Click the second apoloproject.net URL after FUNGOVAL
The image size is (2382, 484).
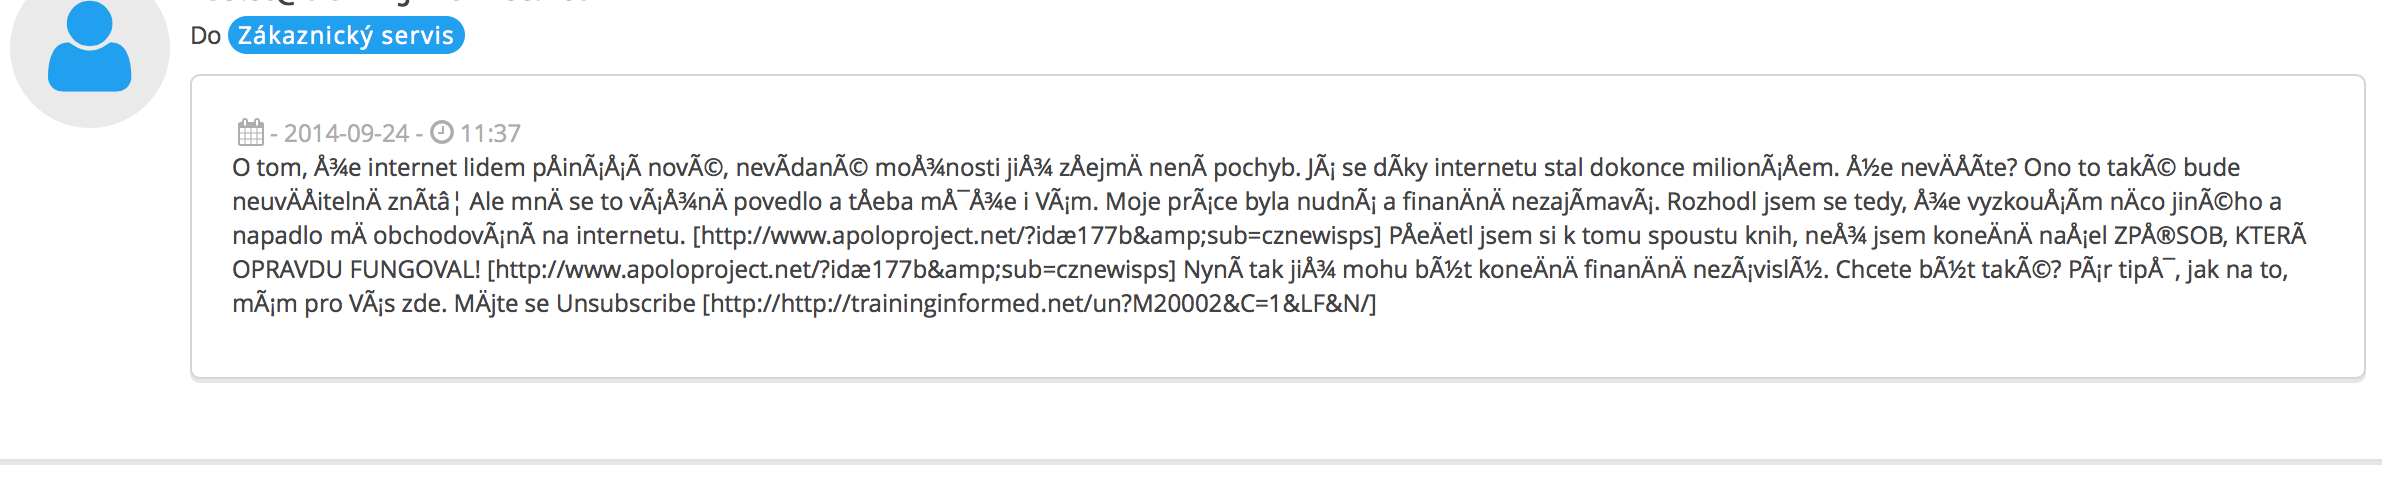(830, 269)
